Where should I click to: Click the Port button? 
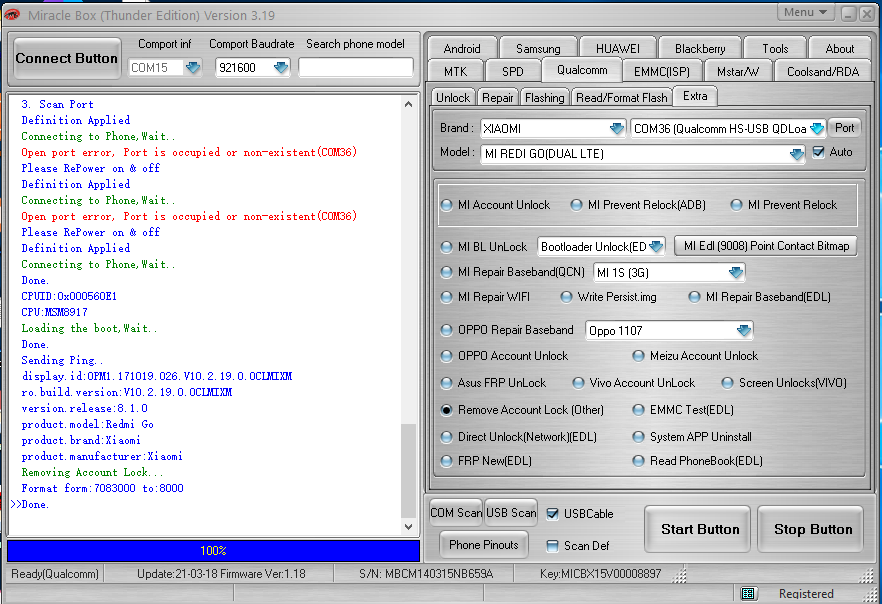click(844, 128)
